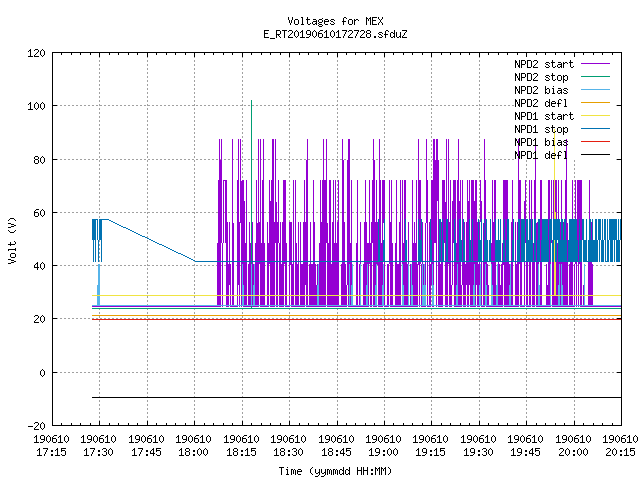Click the chart title "Voltages for MEX"

point(335,21)
